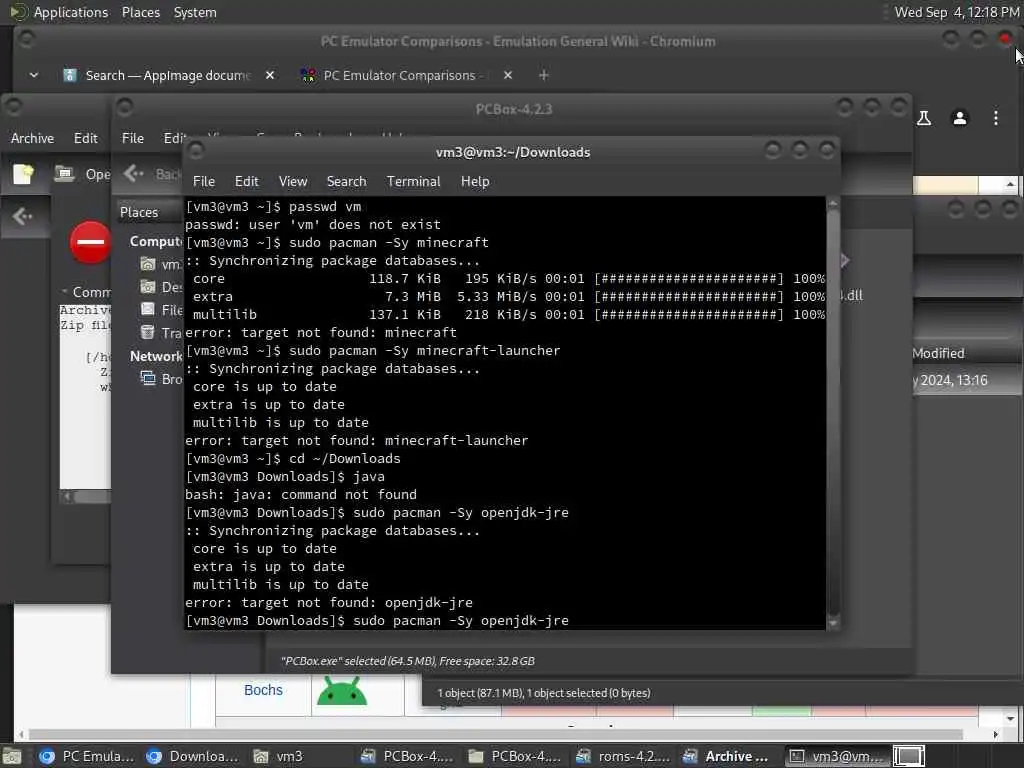Click show desktop icon in bottom panel
The image size is (1024, 768).
point(12,756)
